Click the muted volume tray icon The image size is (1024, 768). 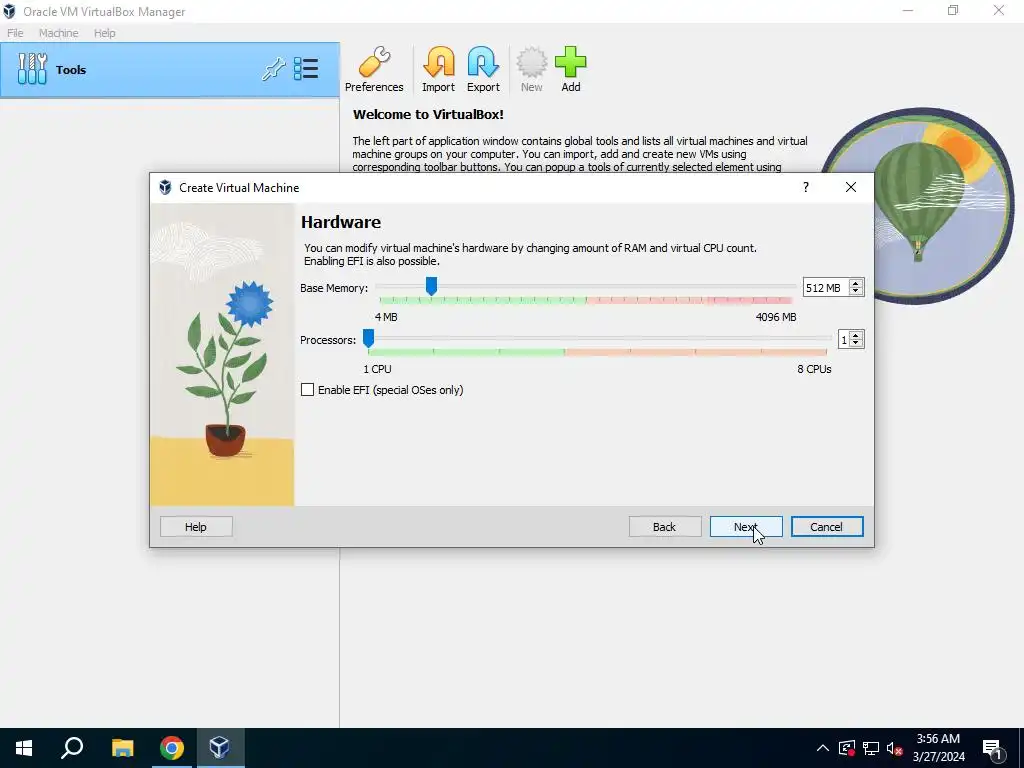tap(895, 748)
